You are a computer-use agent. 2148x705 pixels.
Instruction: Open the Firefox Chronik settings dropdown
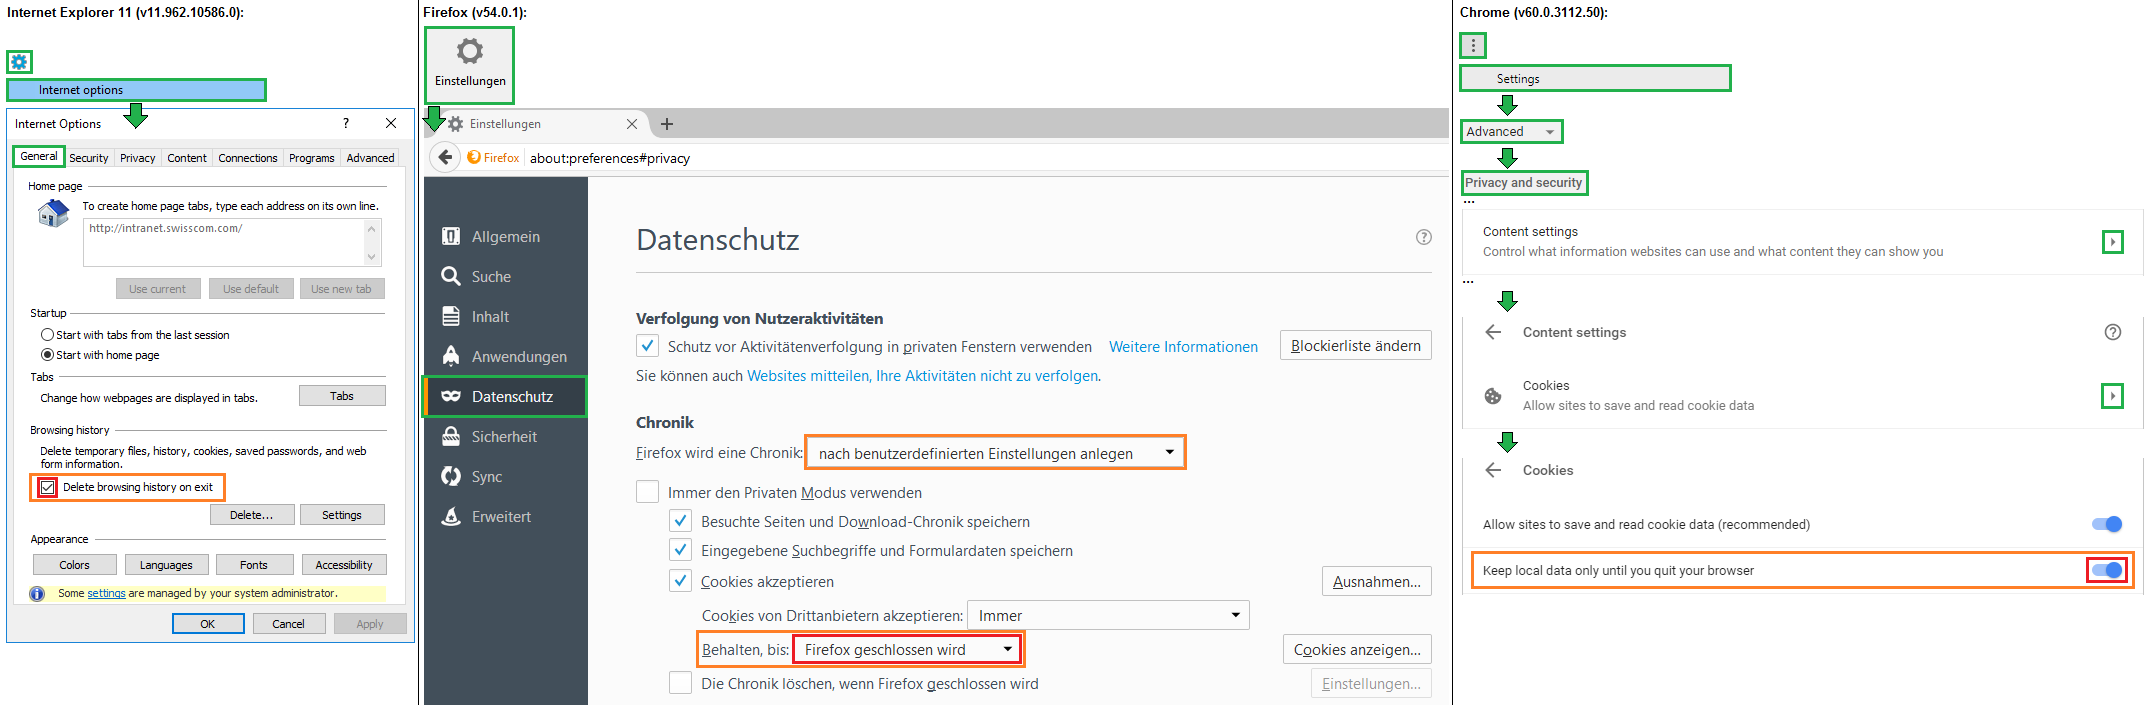click(995, 453)
